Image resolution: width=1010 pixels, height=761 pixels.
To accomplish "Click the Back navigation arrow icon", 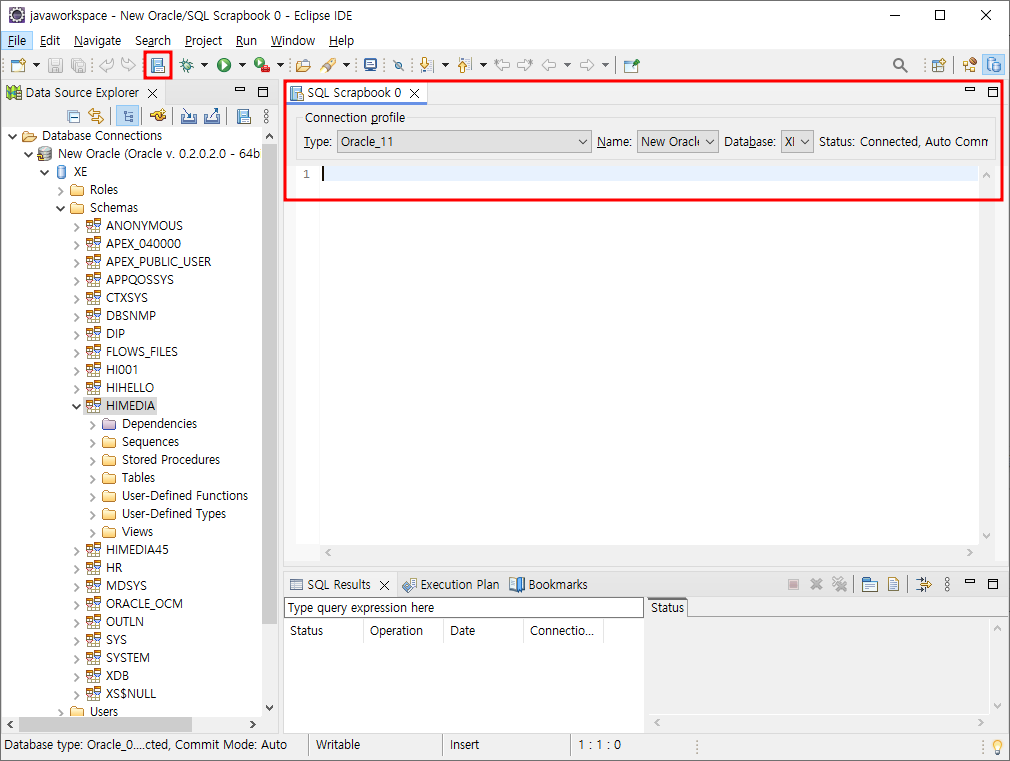I will pyautogui.click(x=549, y=65).
